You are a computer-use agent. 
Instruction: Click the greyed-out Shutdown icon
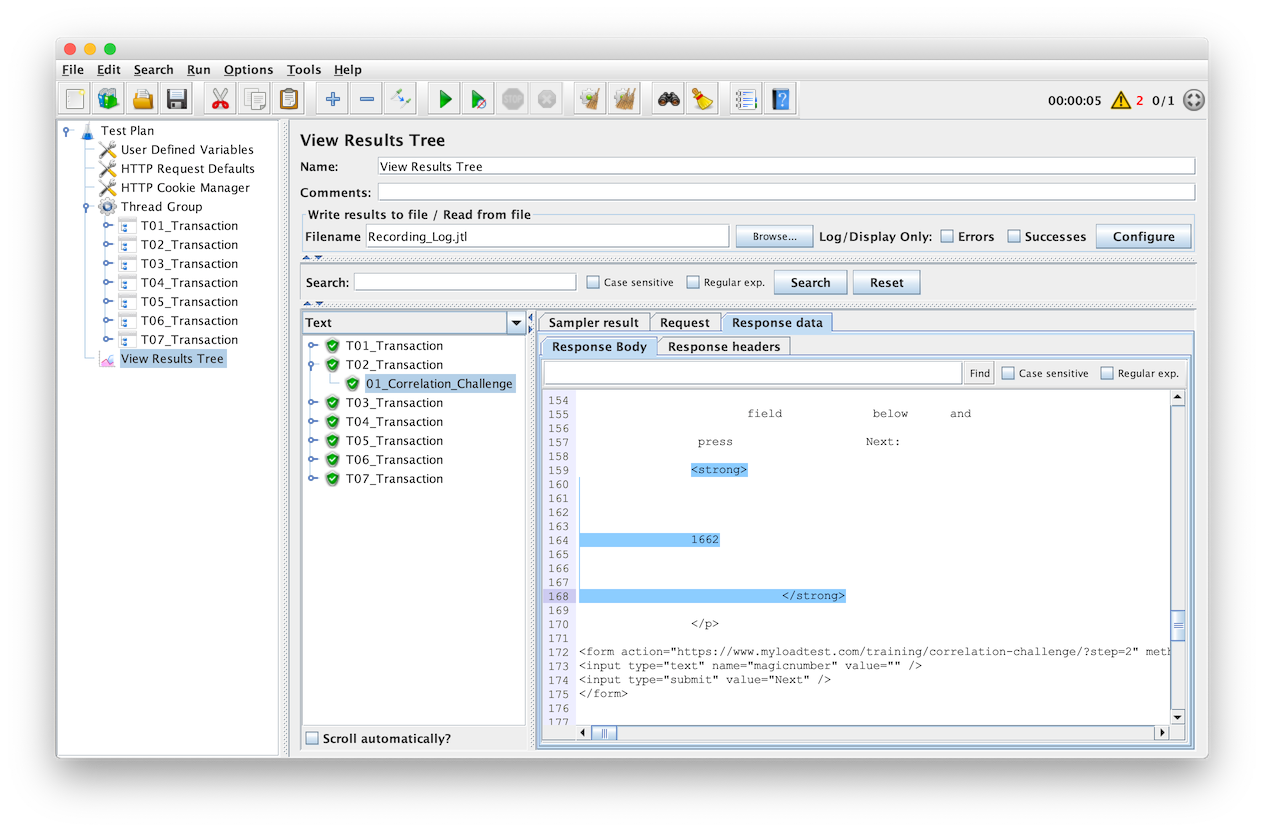click(546, 99)
